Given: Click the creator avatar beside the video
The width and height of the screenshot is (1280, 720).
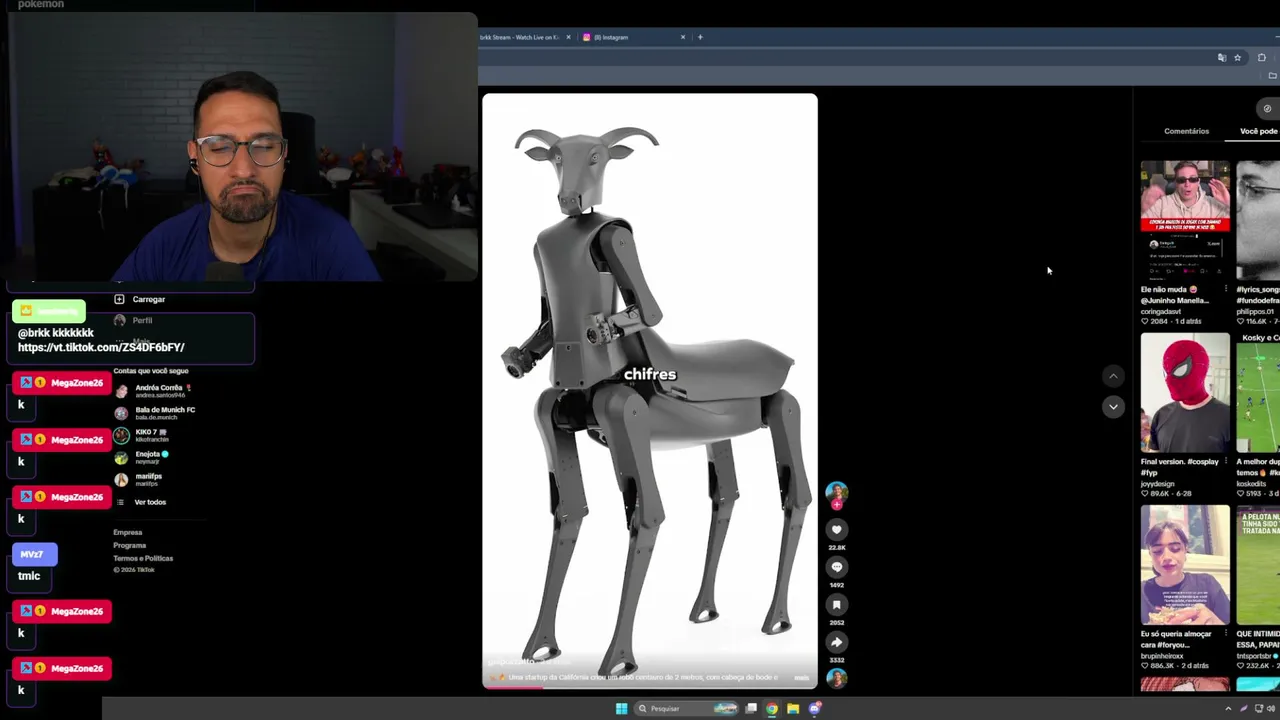Looking at the screenshot, I should click(x=837, y=491).
